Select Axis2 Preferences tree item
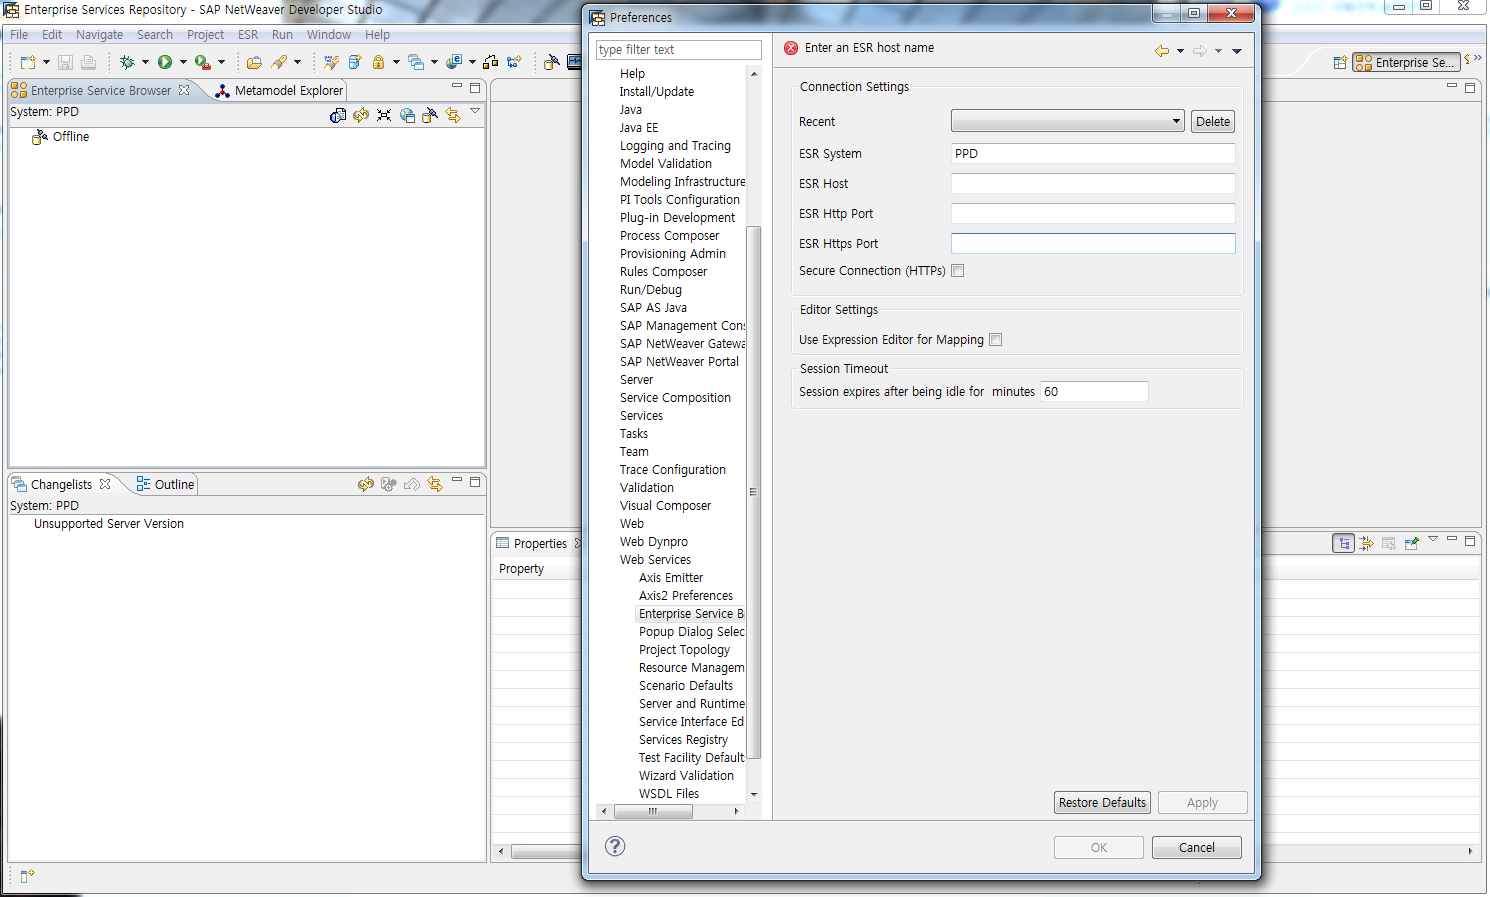 (686, 596)
